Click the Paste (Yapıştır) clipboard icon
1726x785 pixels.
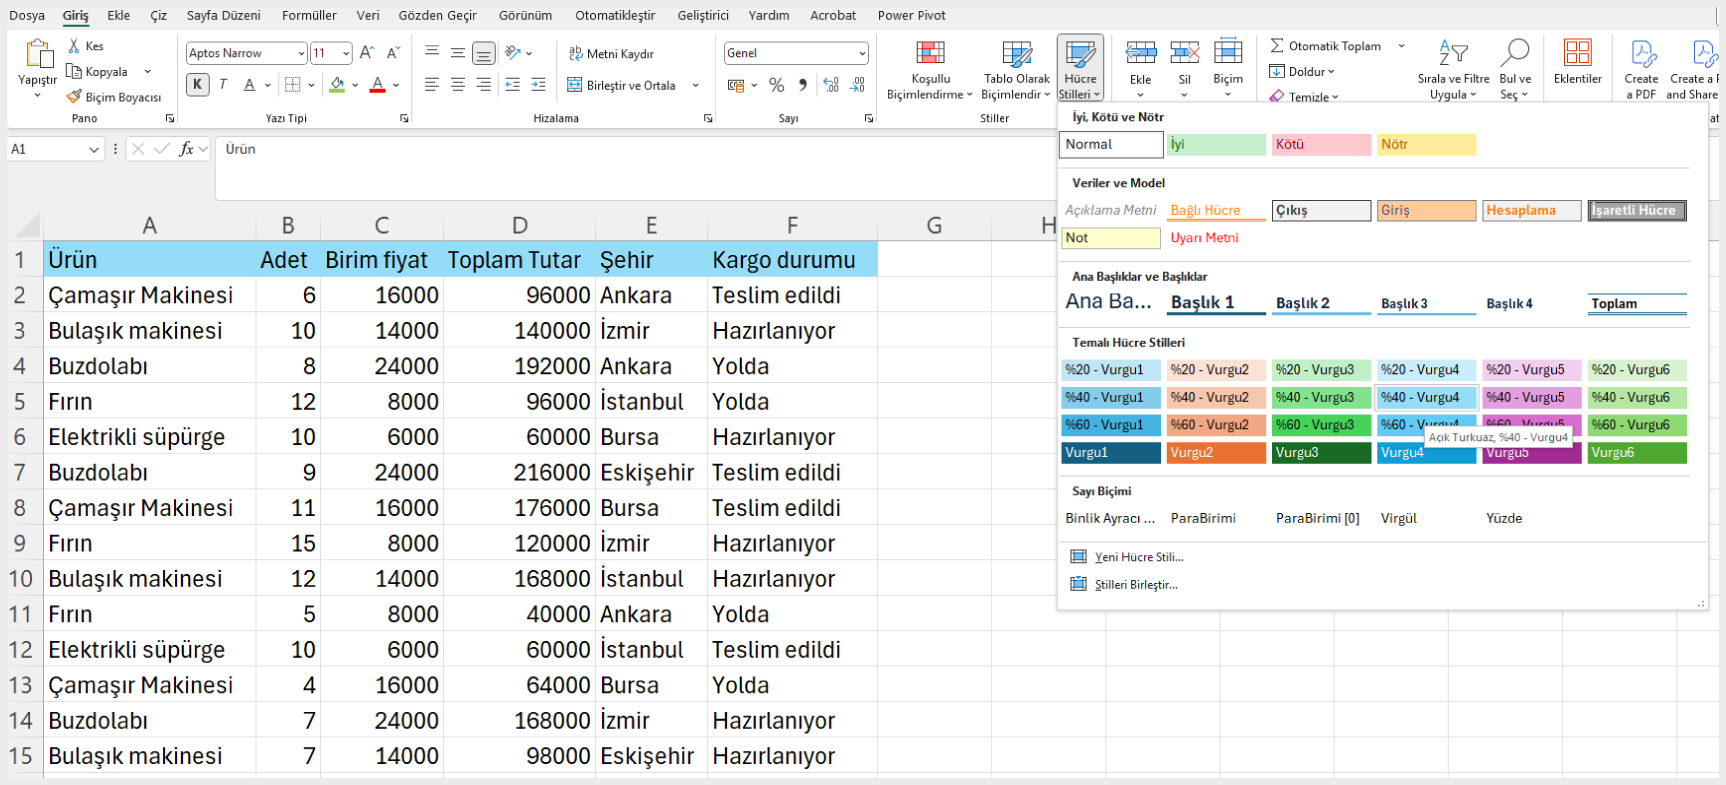coord(39,54)
